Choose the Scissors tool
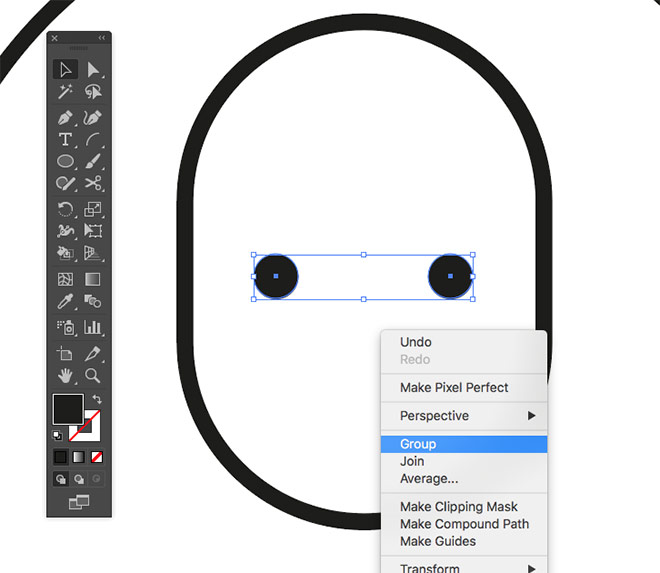 click(x=93, y=184)
